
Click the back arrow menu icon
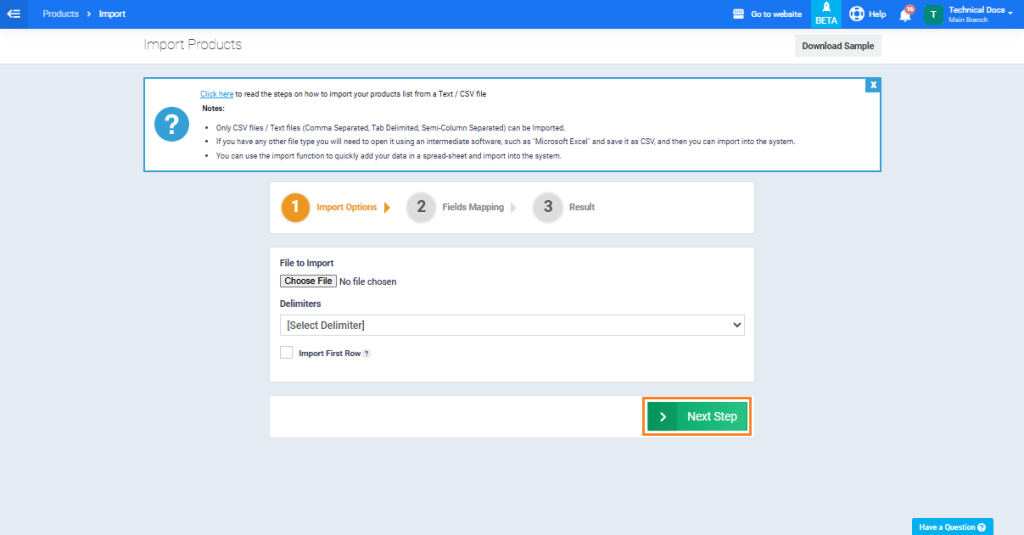[14, 14]
